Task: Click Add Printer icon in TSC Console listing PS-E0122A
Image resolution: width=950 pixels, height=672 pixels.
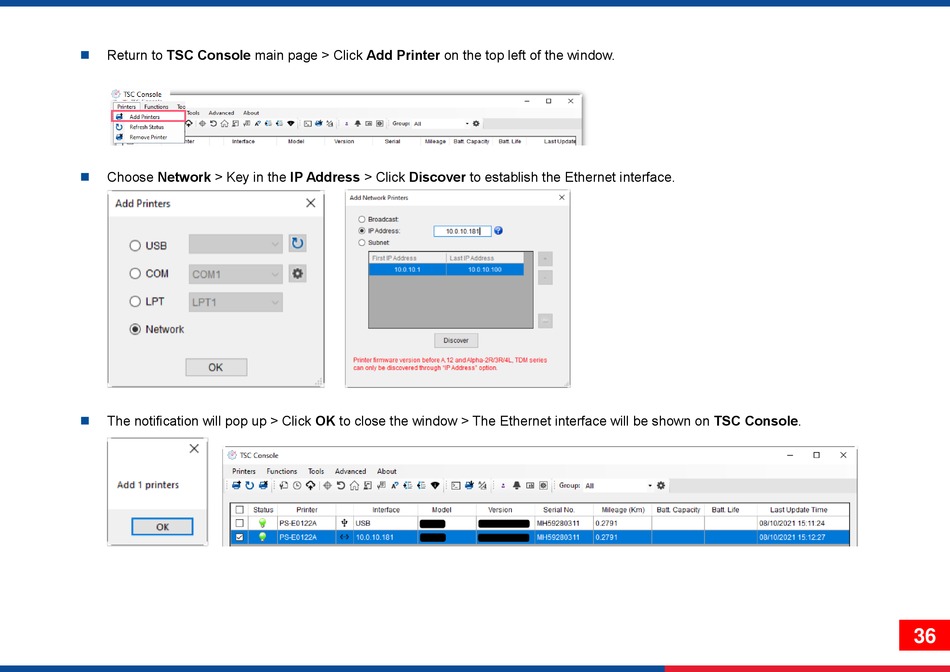Action: tap(236, 485)
